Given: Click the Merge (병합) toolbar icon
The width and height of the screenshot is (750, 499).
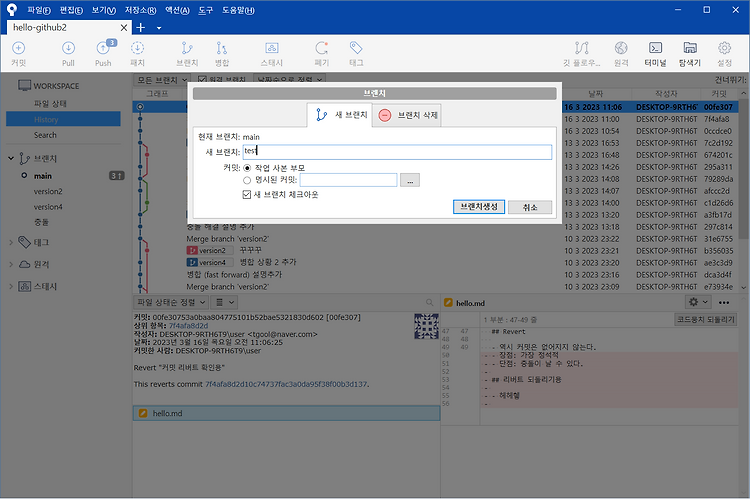Looking at the screenshot, I should [x=221, y=49].
